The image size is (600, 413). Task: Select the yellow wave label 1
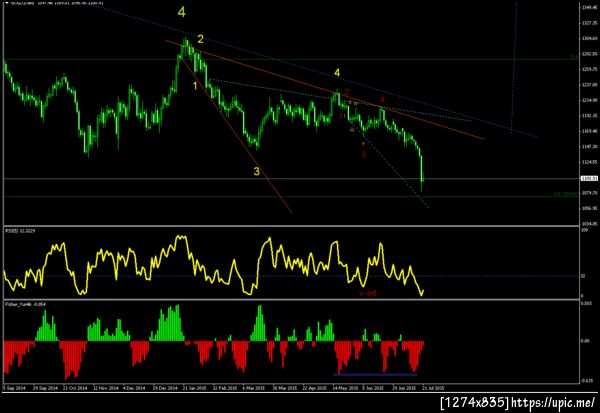[195, 86]
